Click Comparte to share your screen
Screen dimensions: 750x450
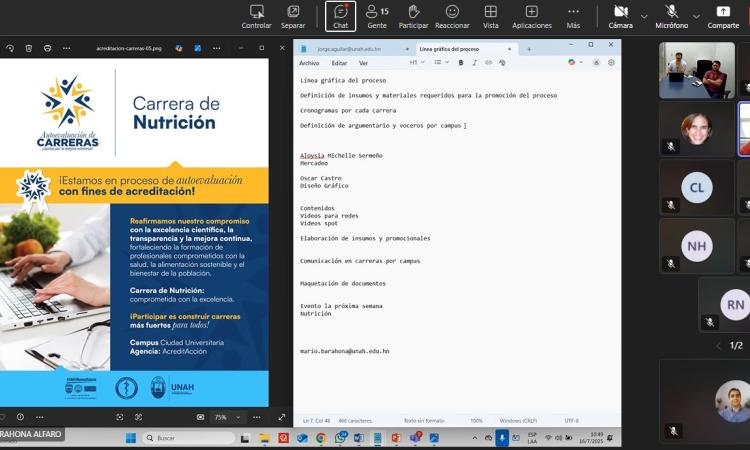(x=723, y=17)
